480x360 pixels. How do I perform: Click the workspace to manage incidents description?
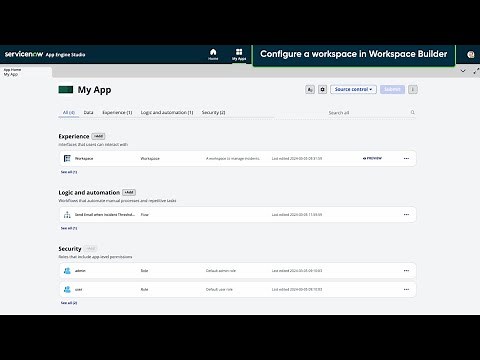[233, 158]
